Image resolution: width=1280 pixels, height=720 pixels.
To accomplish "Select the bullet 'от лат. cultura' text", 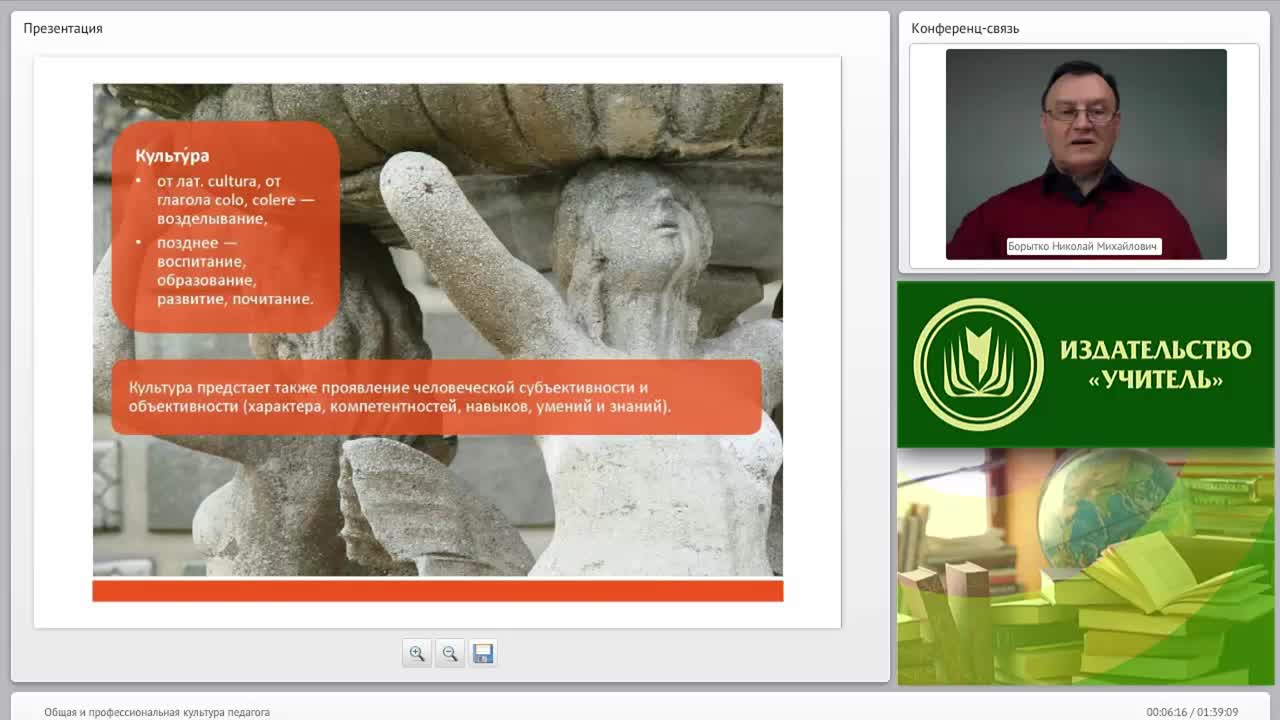I will pos(235,200).
